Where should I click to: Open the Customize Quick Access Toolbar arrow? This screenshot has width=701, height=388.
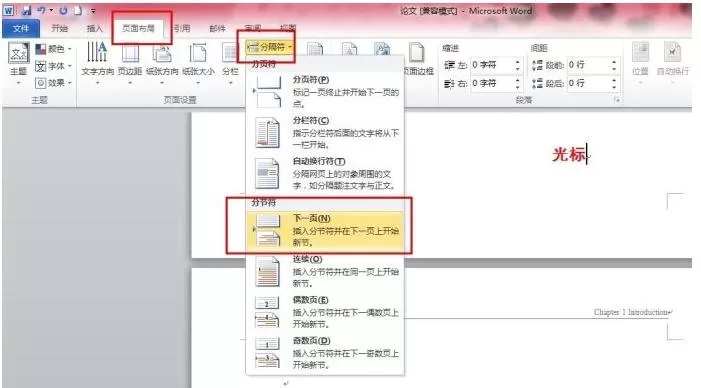(x=93, y=11)
